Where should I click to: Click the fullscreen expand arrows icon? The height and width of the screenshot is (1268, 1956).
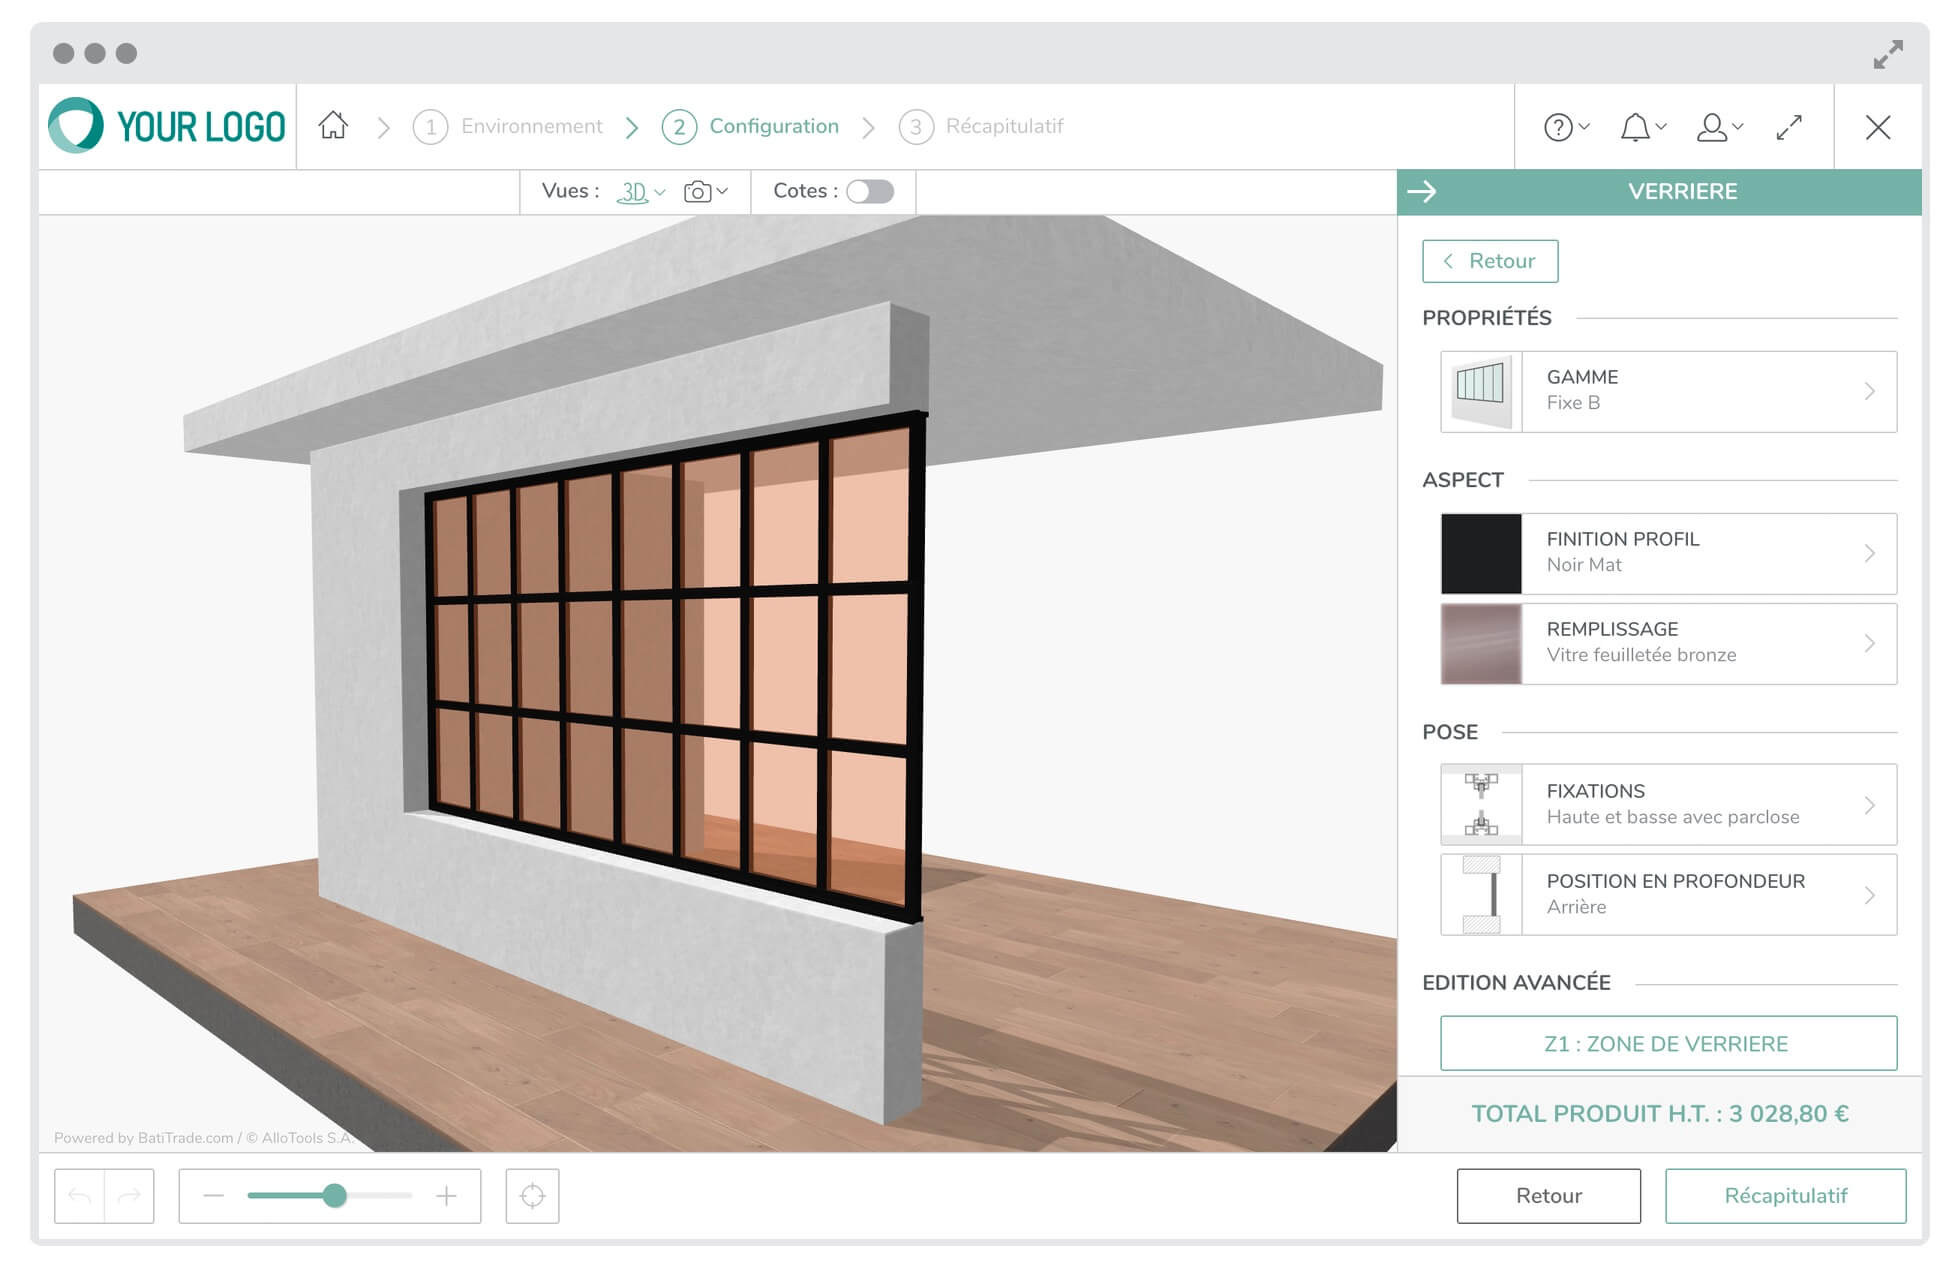(1789, 127)
